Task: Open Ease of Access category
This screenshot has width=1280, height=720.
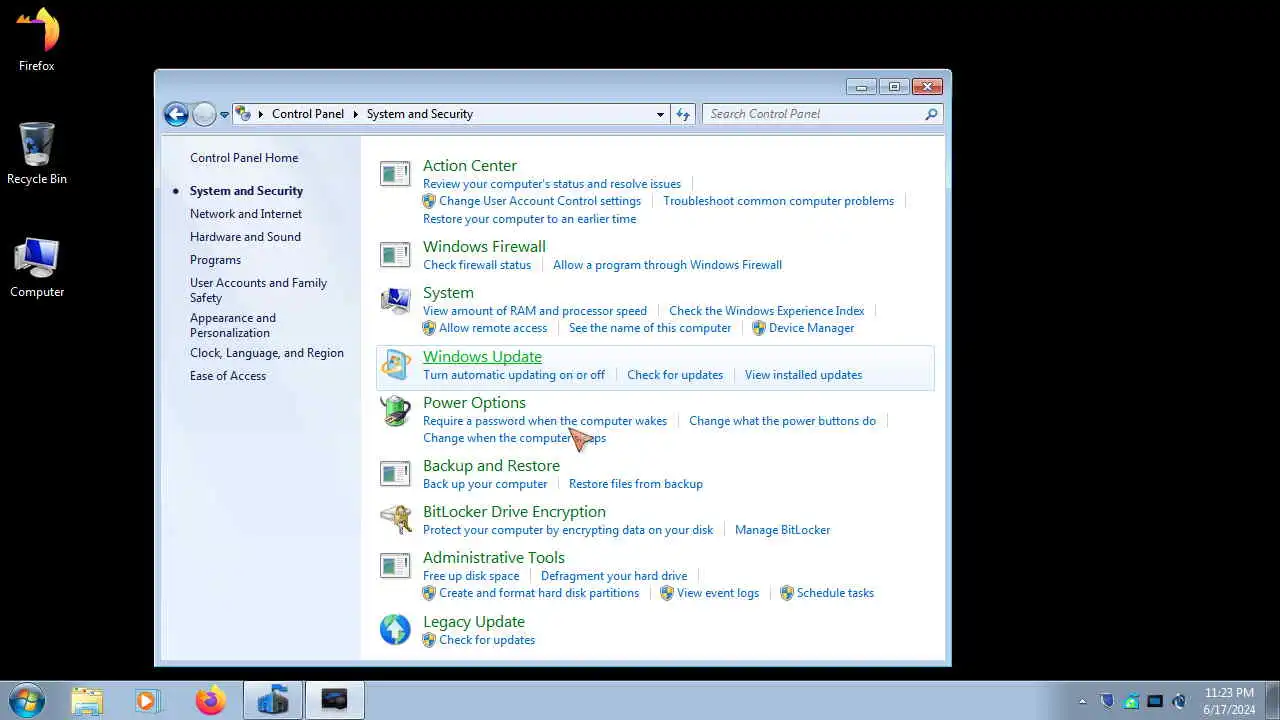Action: pos(228,376)
